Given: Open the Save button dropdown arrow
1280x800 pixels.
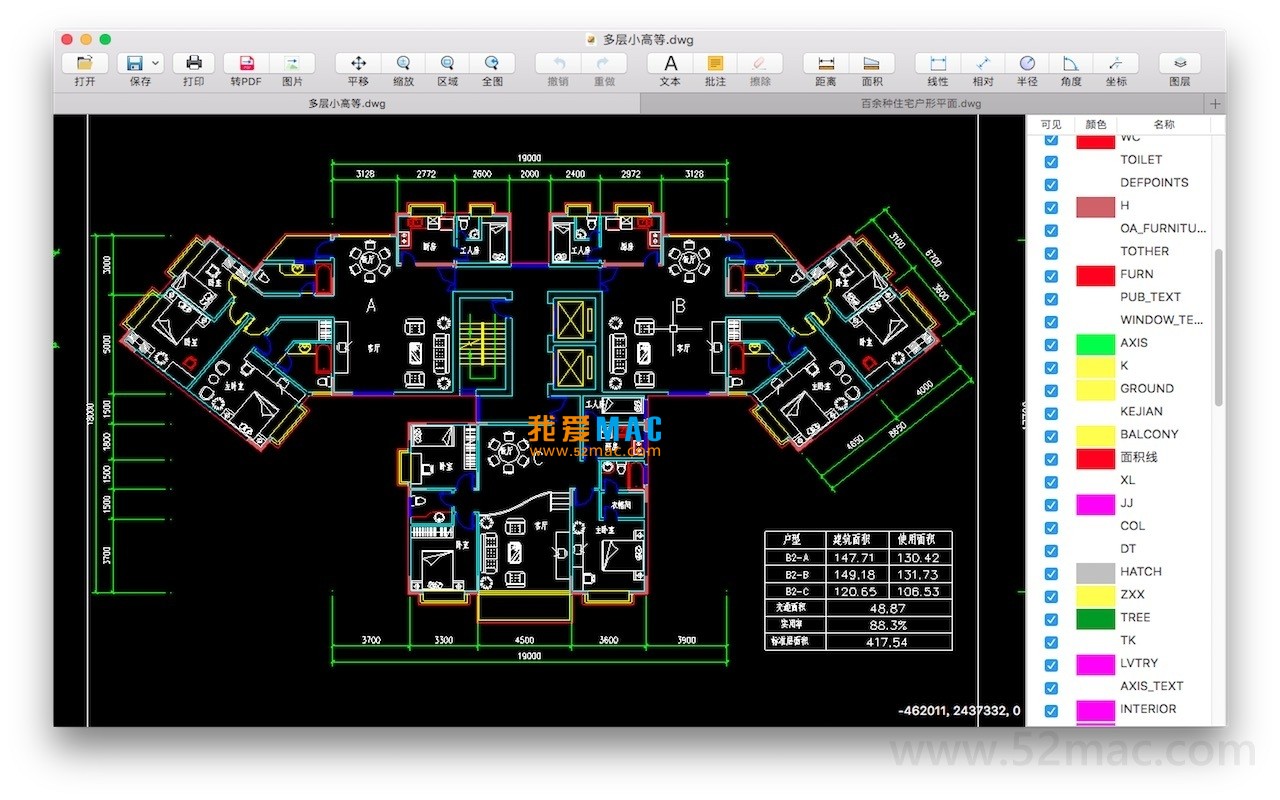Looking at the screenshot, I should [155, 62].
